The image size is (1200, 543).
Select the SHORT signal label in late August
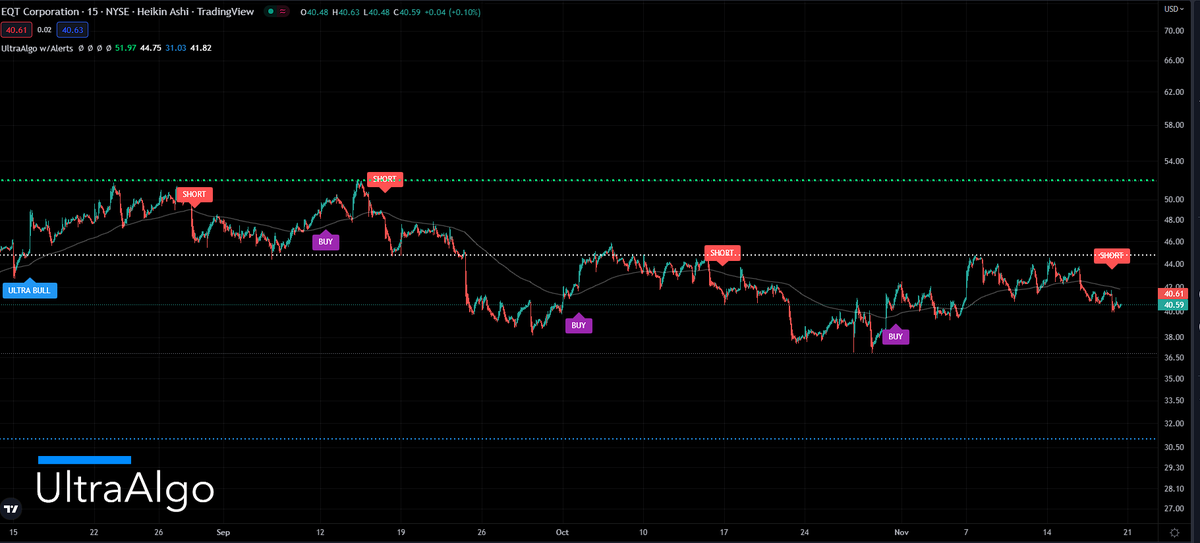194,194
